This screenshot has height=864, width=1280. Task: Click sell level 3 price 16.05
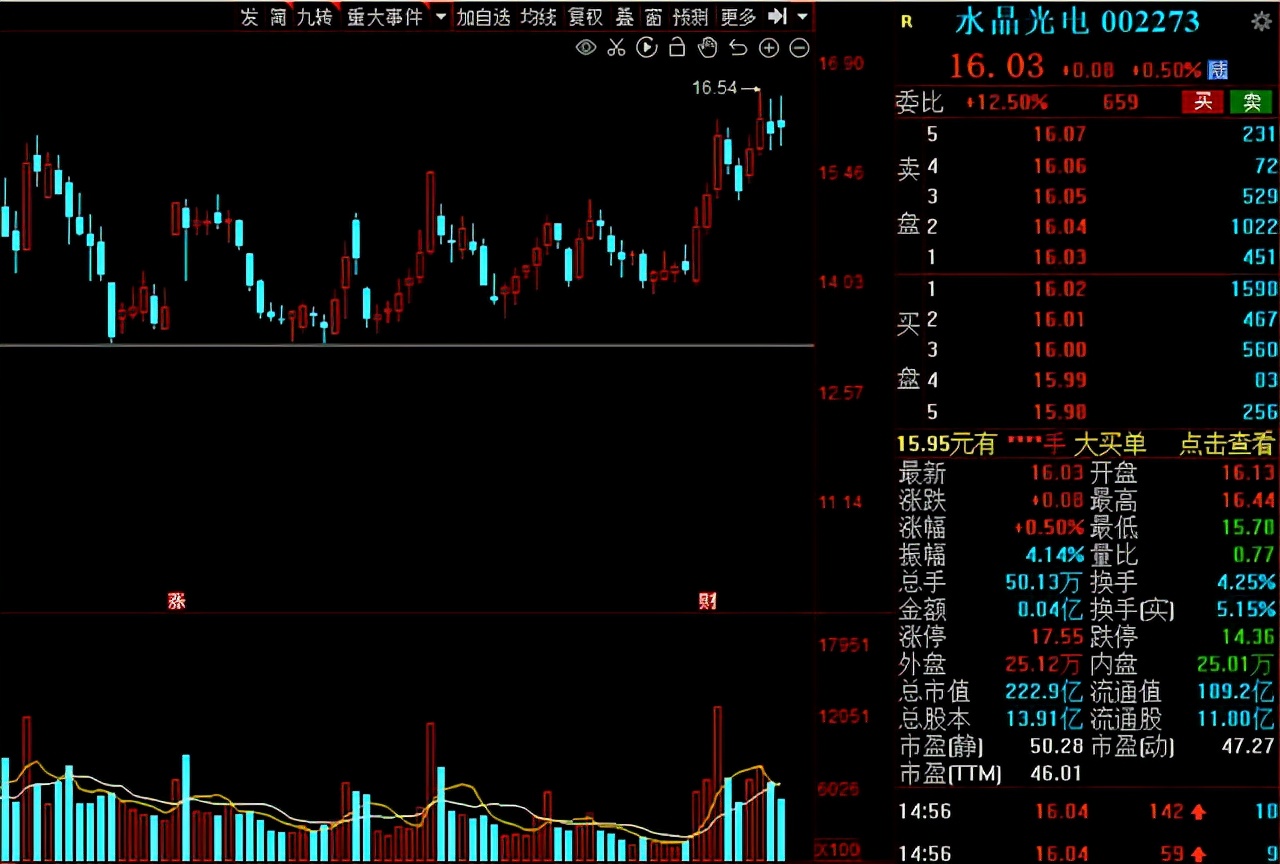click(1060, 196)
